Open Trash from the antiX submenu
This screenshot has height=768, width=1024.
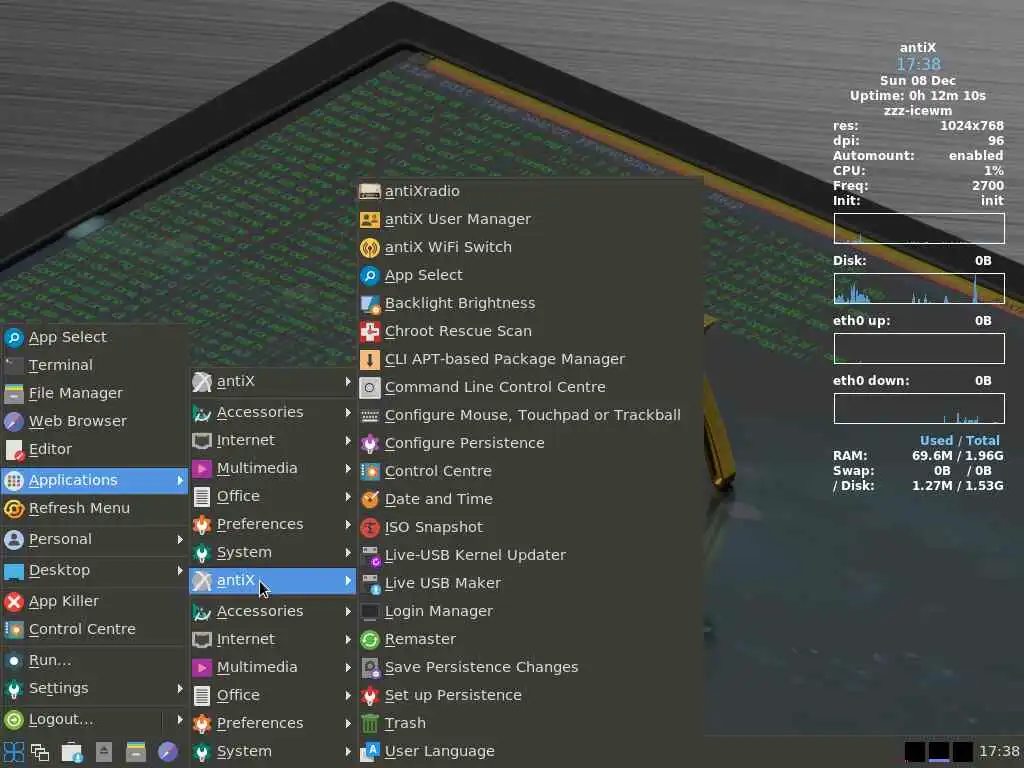(530, 724)
